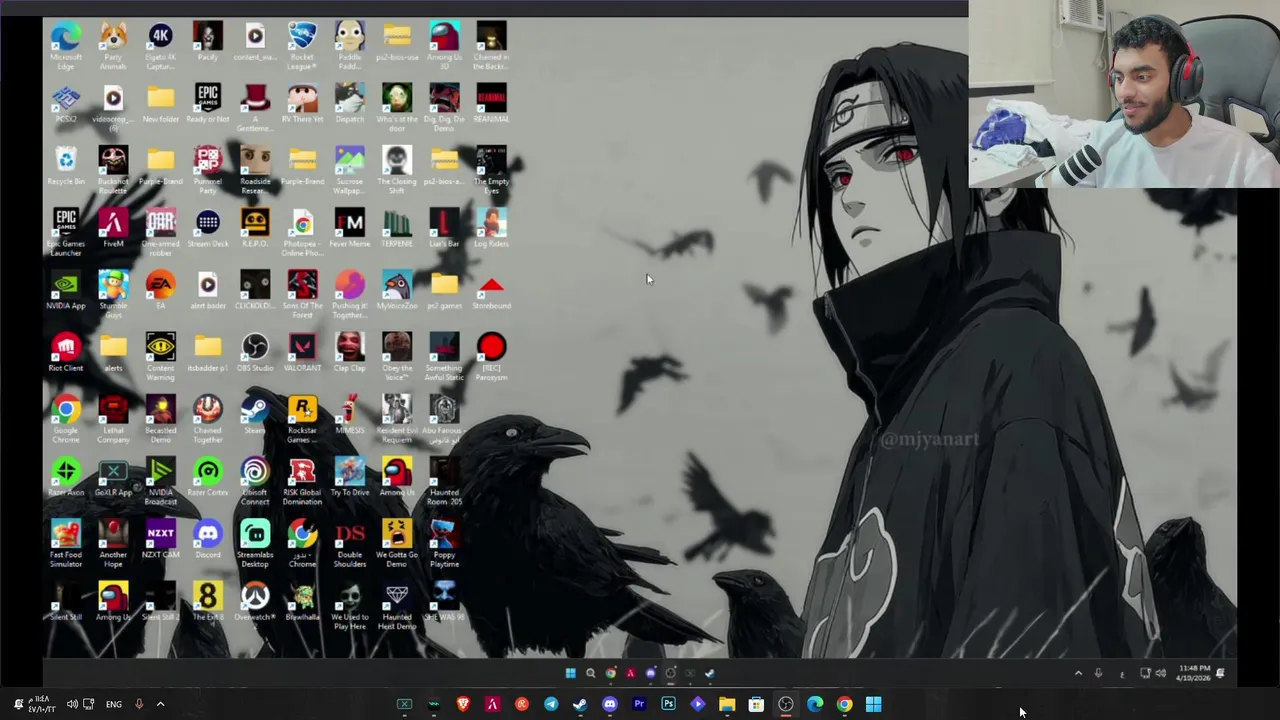Open the Razer Axon desktop icon
The image size is (1280, 720).
(x=66, y=476)
